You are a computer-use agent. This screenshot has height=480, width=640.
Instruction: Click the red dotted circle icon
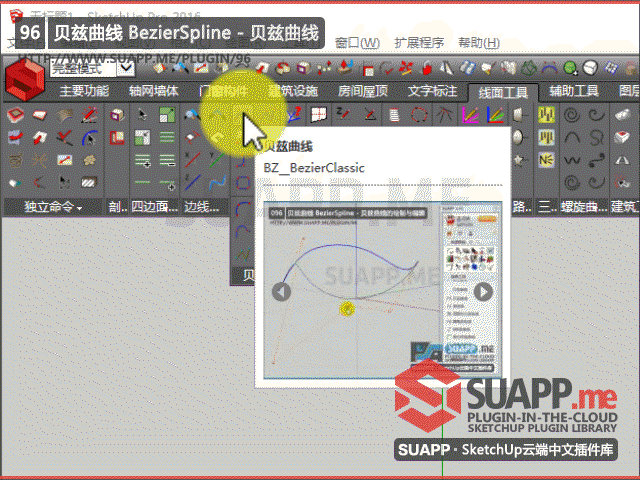click(x=419, y=115)
